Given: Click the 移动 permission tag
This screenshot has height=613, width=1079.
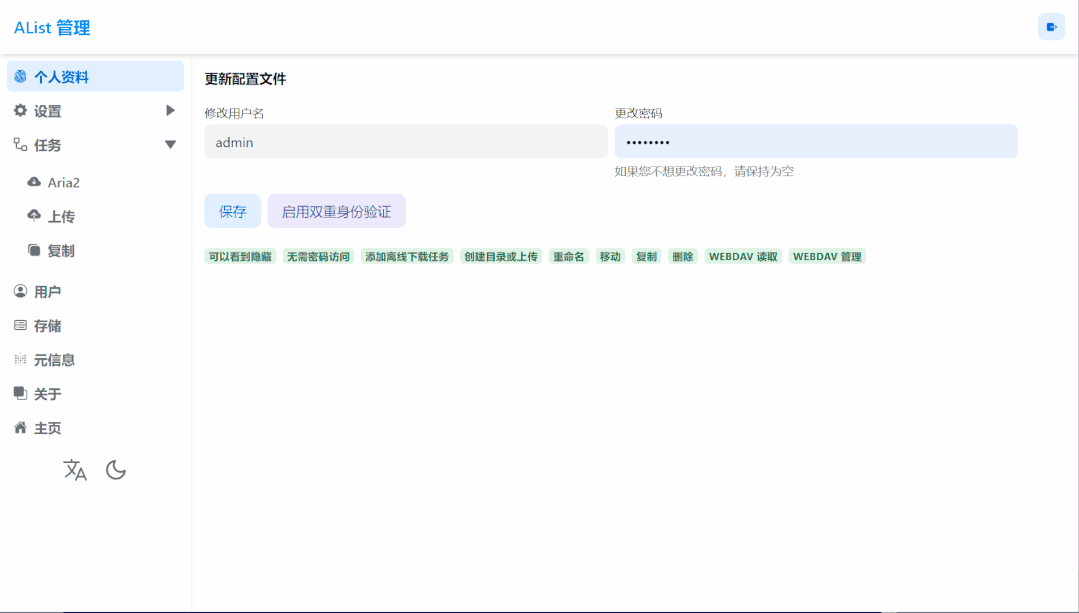Looking at the screenshot, I should coord(610,257).
